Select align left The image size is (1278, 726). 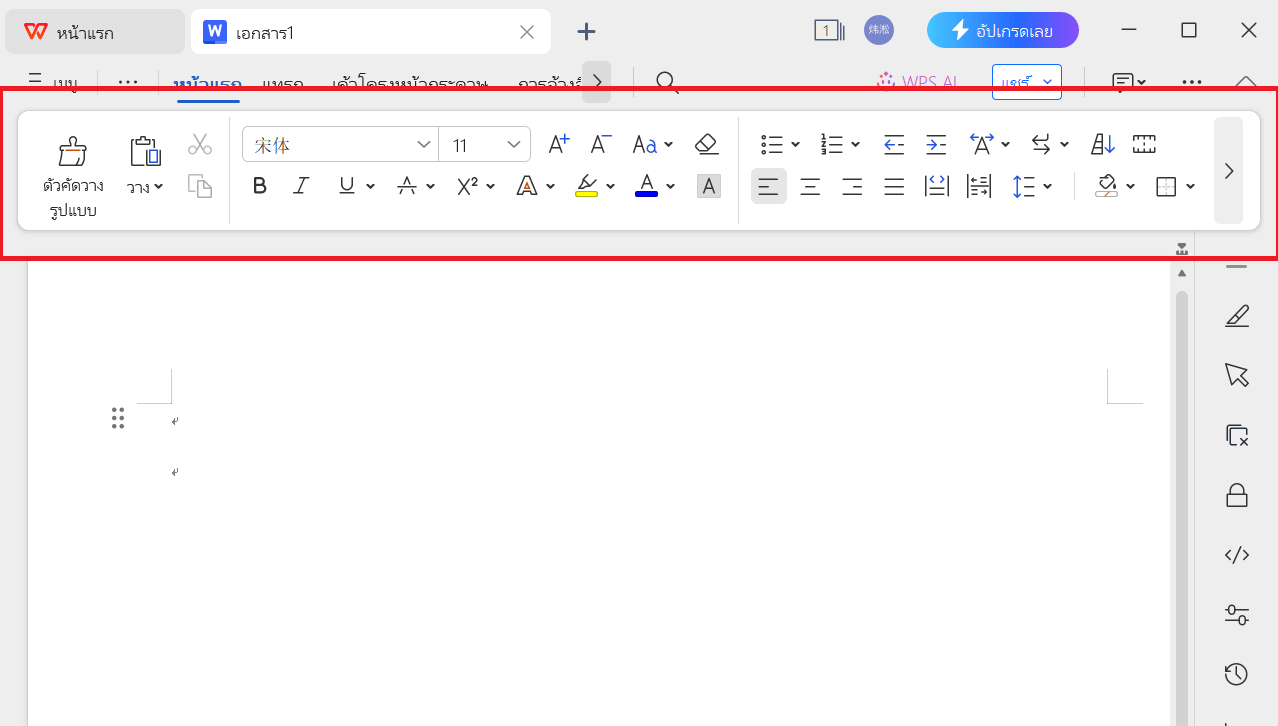pos(768,186)
